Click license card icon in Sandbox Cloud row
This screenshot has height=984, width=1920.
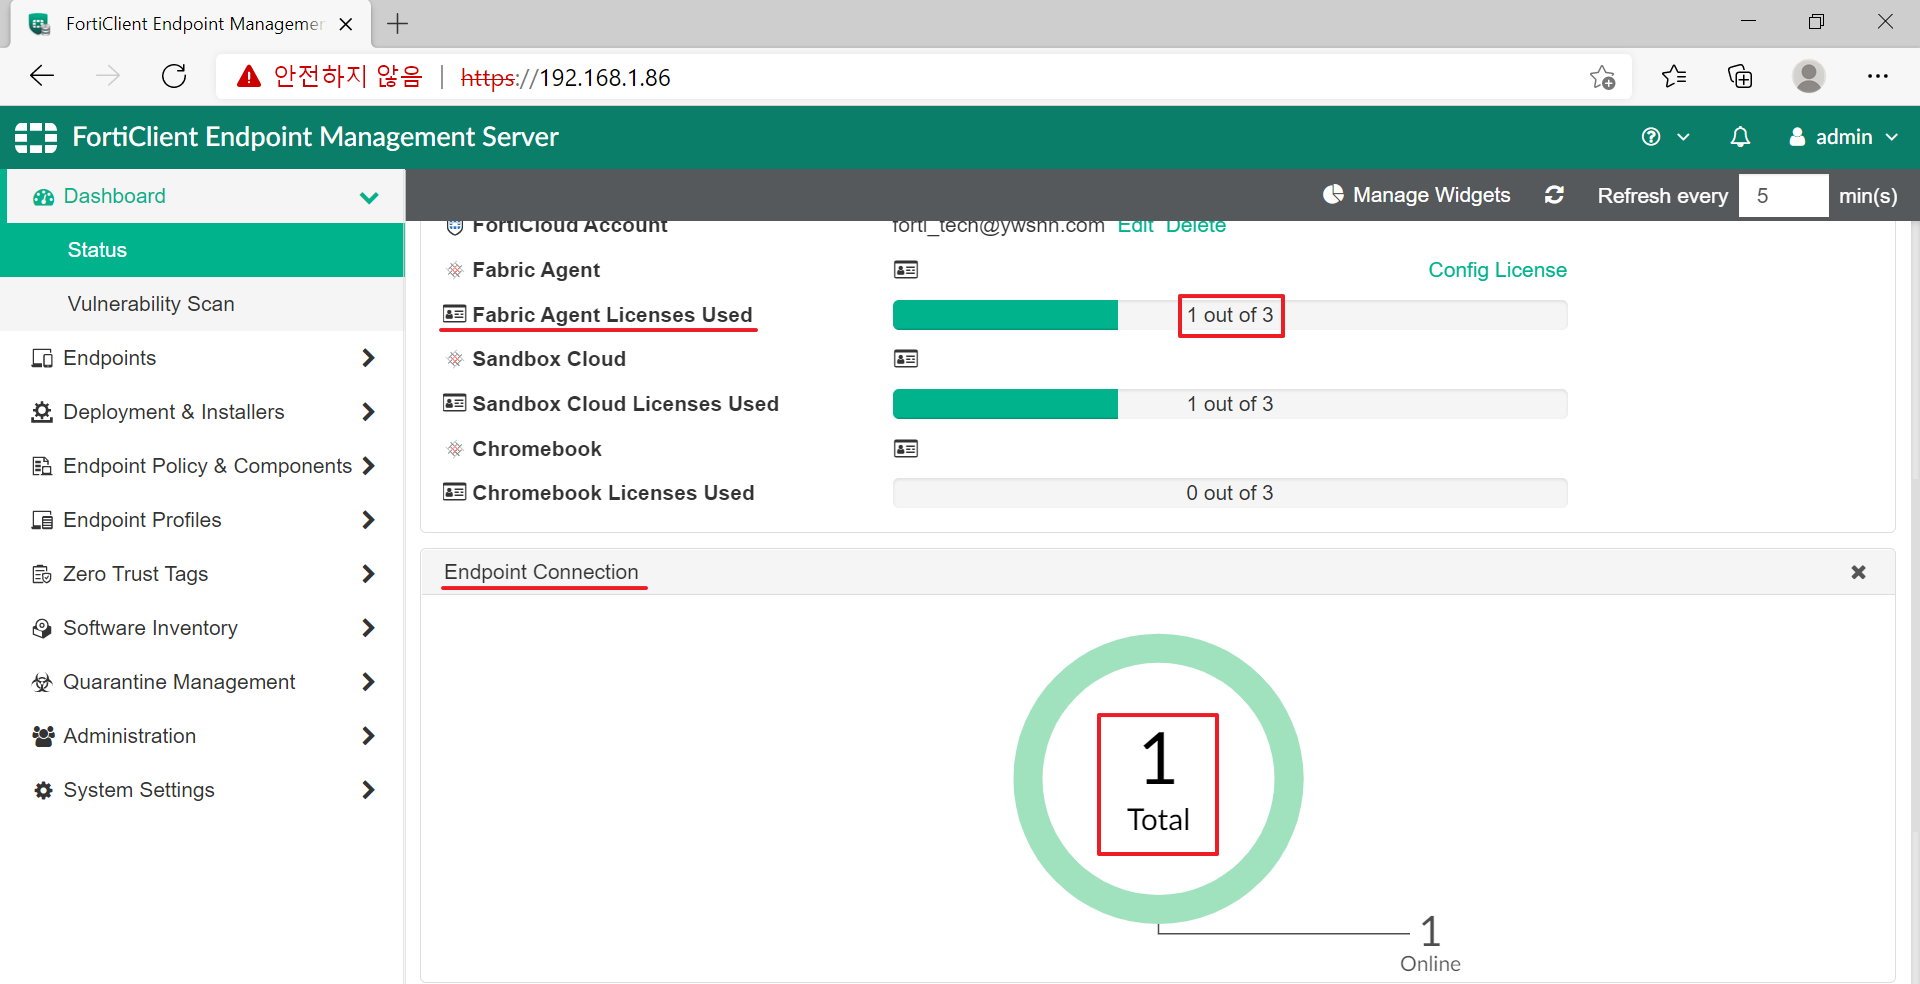[906, 359]
